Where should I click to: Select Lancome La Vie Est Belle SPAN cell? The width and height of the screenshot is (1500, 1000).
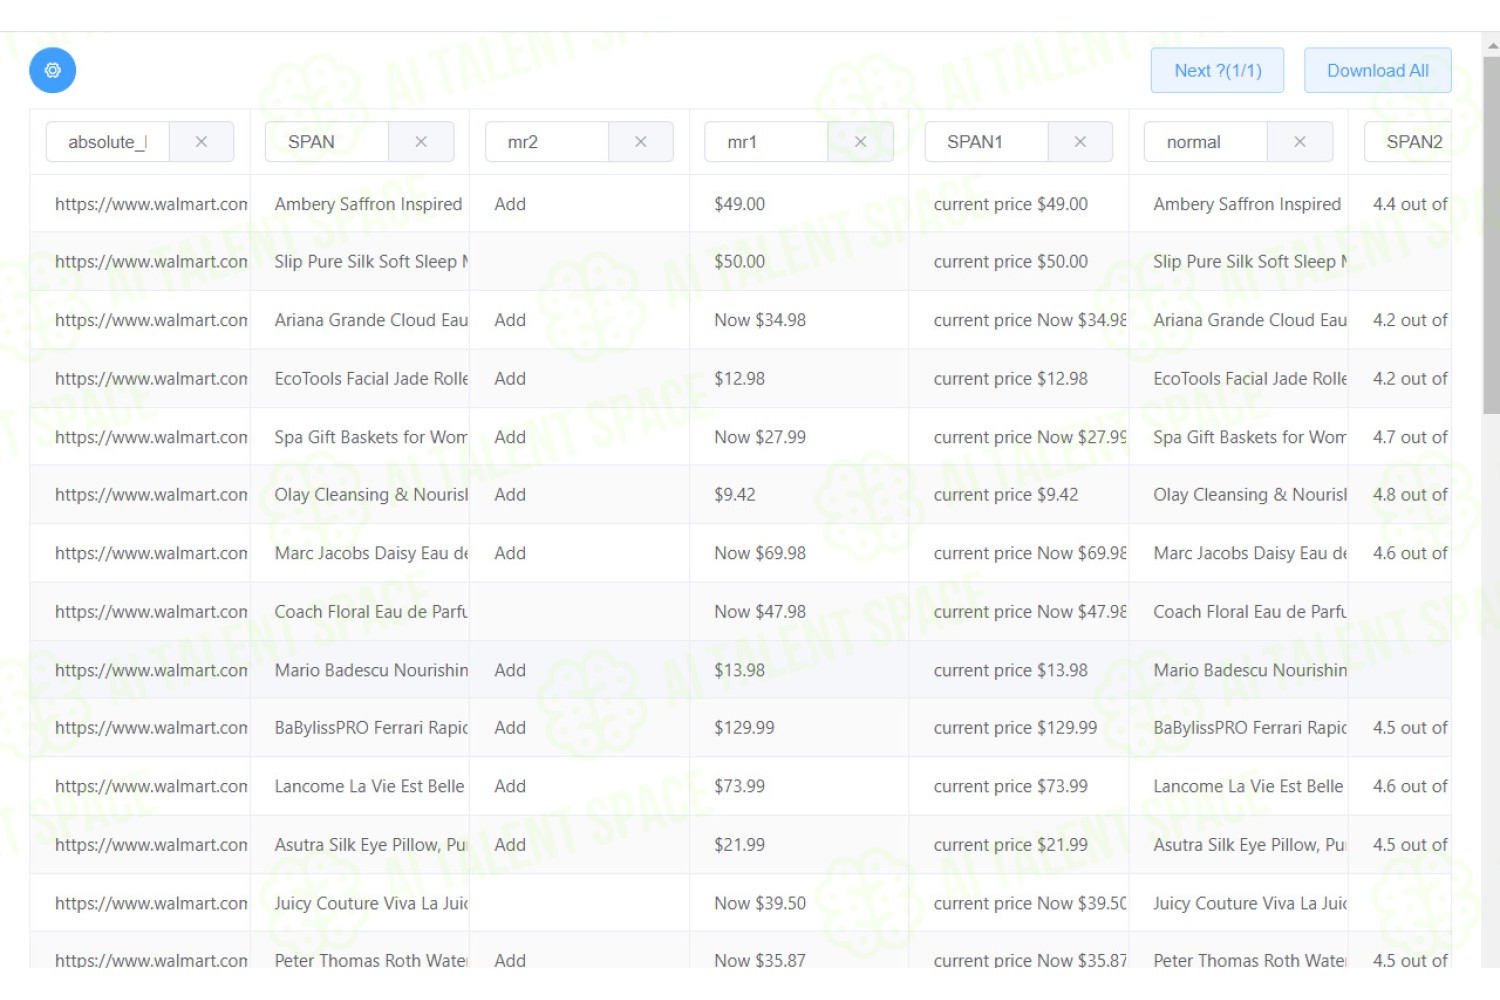(360, 787)
